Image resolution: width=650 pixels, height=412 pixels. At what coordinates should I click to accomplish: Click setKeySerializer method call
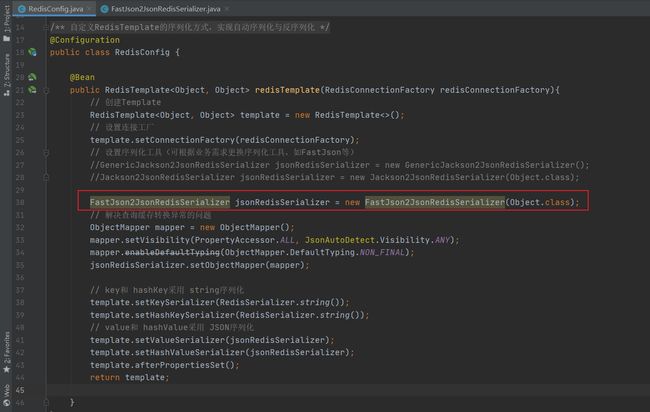175,302
